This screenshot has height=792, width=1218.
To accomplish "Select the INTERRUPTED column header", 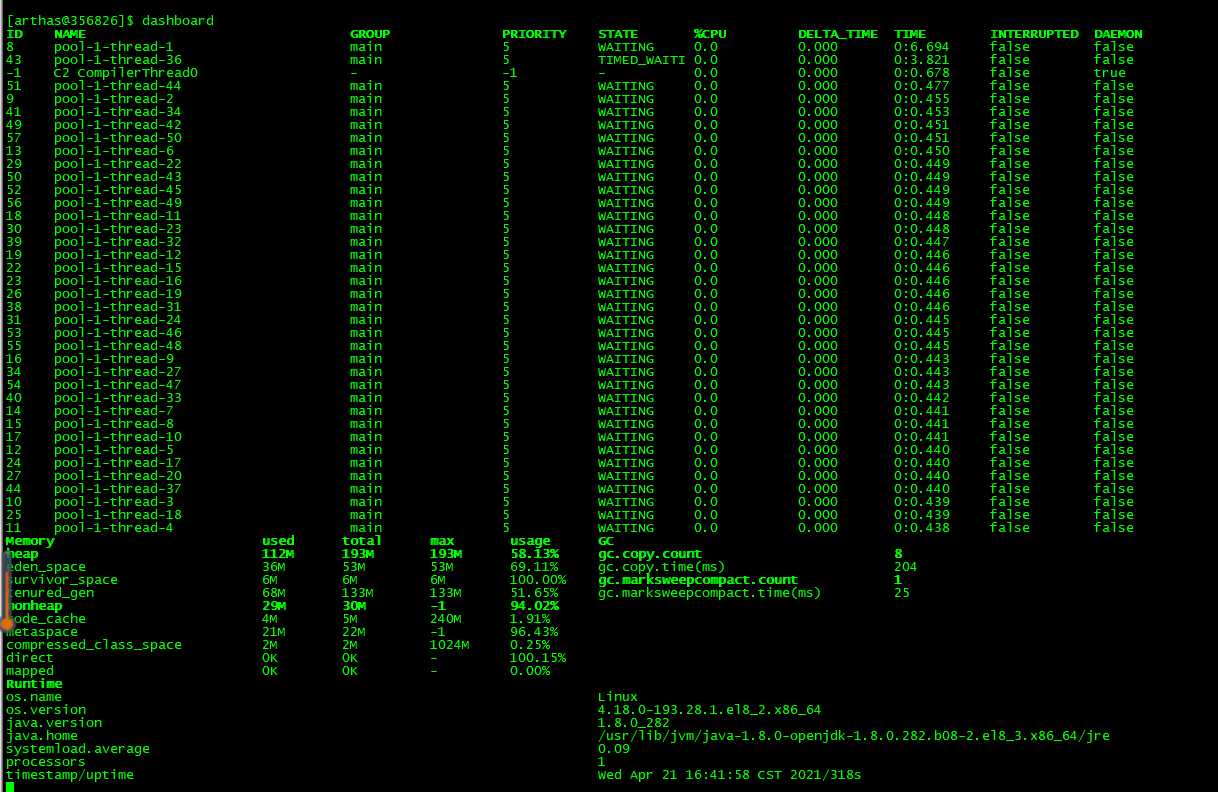I will (x=1034, y=34).
